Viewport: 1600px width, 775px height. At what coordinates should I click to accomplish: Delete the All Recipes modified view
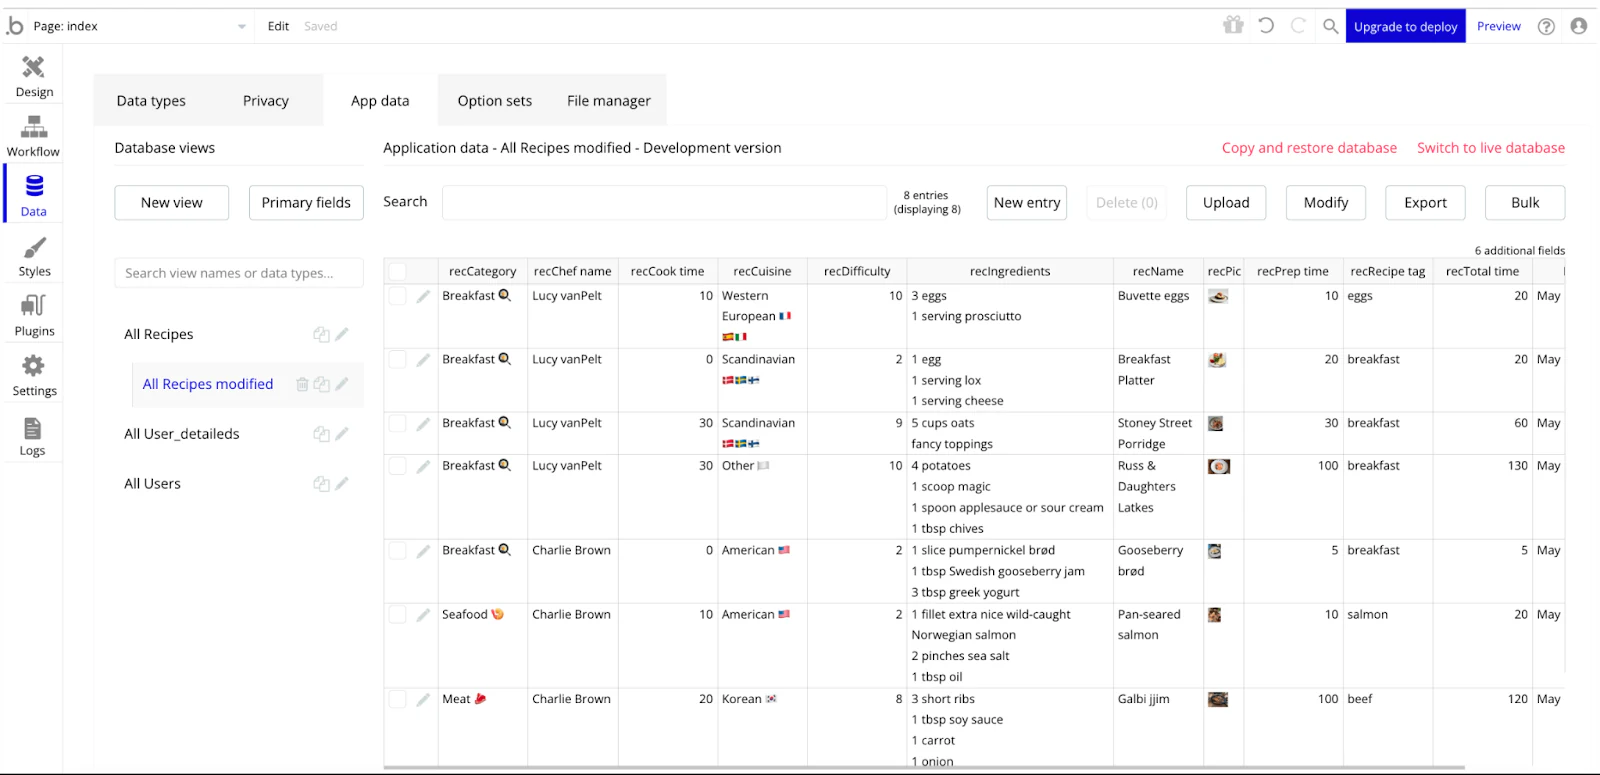(302, 384)
